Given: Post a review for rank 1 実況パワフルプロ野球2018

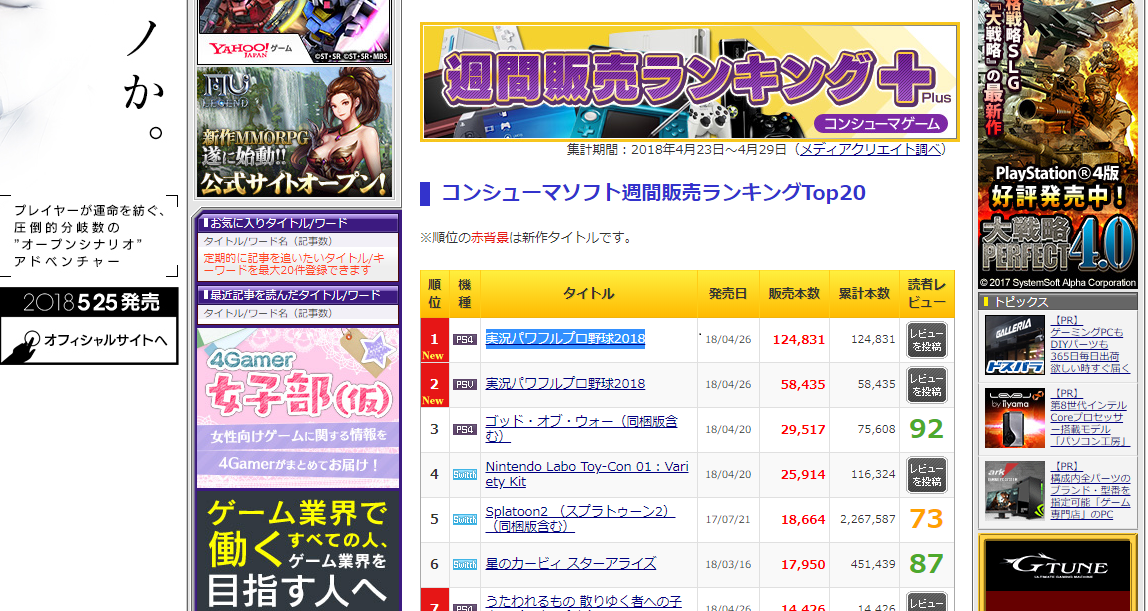Looking at the screenshot, I should [x=927, y=340].
